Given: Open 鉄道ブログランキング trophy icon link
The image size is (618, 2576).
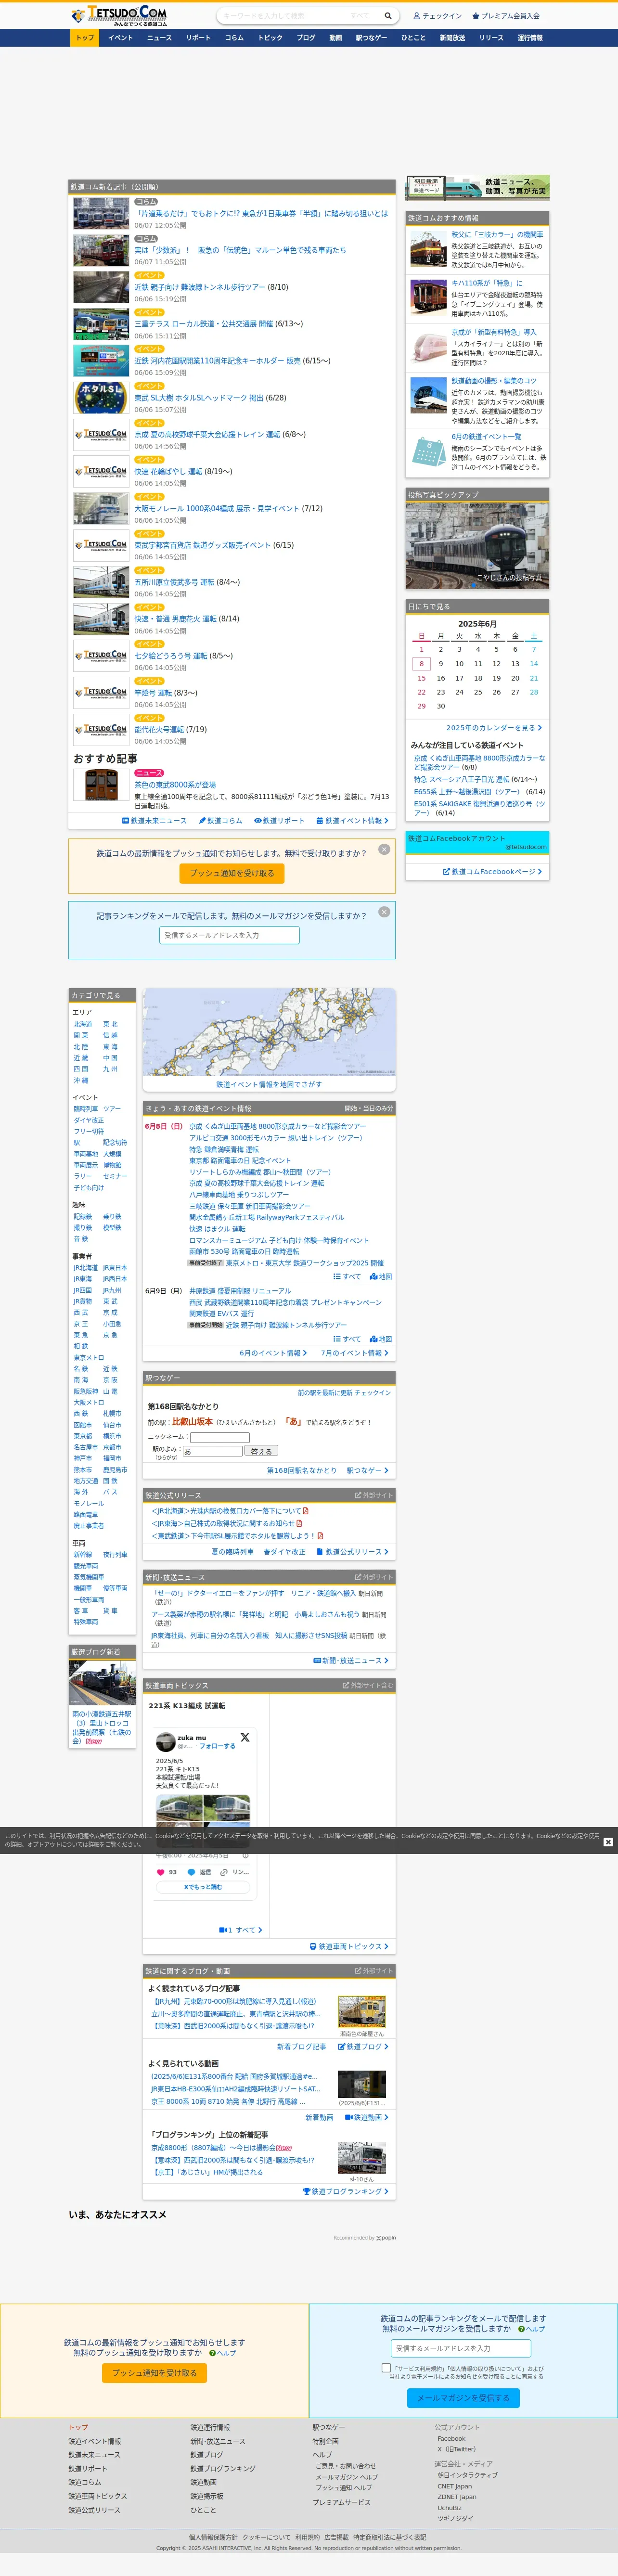Looking at the screenshot, I should point(346,2191).
